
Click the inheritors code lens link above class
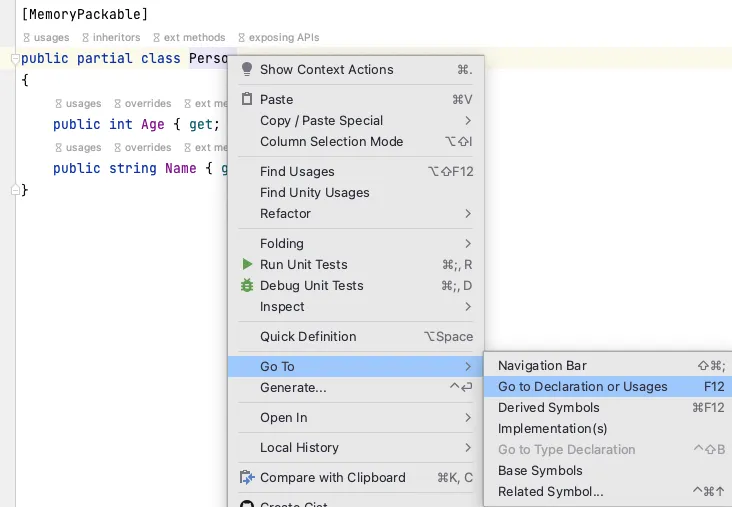pos(111,38)
